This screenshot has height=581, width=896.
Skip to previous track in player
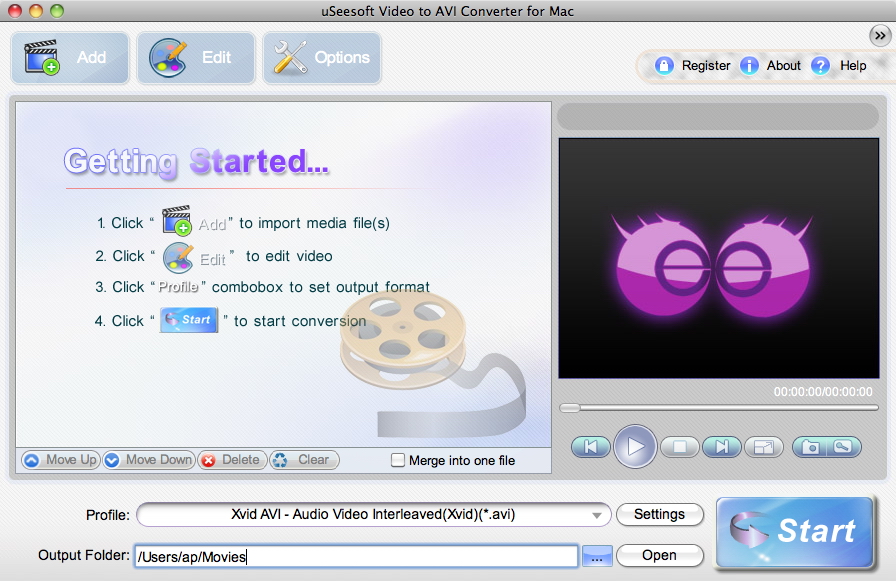pos(591,447)
